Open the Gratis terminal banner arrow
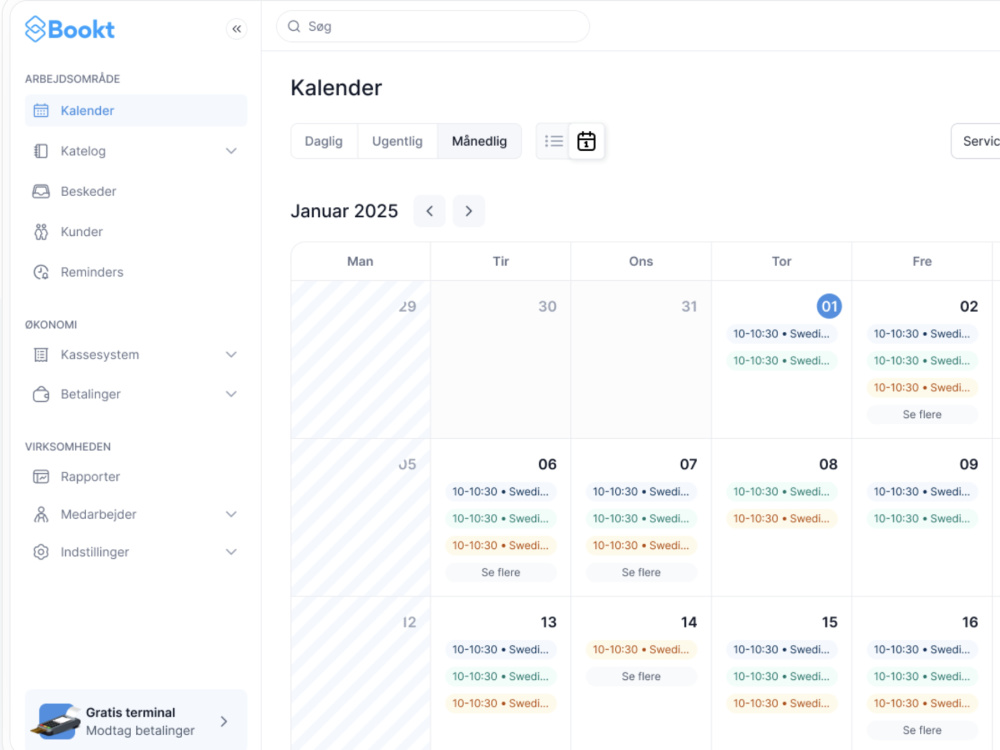 [x=224, y=721]
